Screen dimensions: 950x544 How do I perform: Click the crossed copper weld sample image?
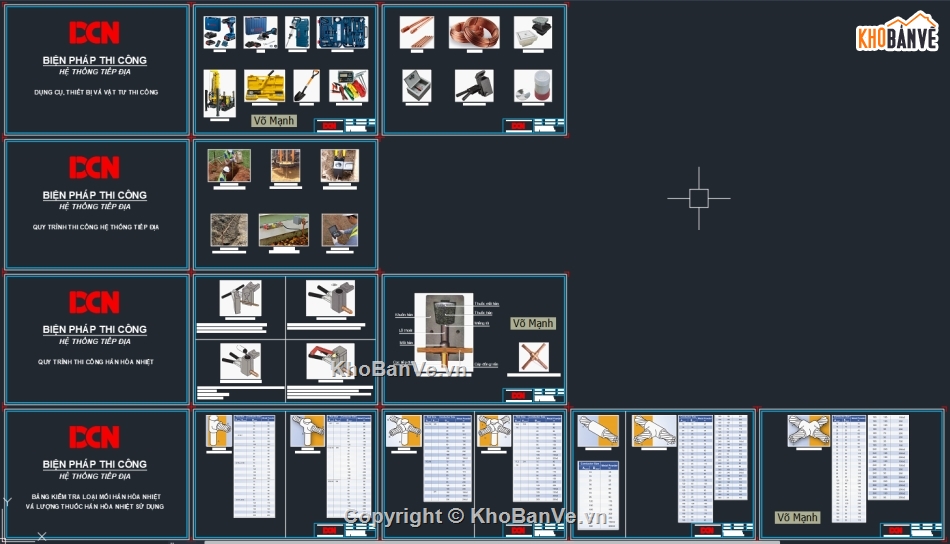point(534,356)
